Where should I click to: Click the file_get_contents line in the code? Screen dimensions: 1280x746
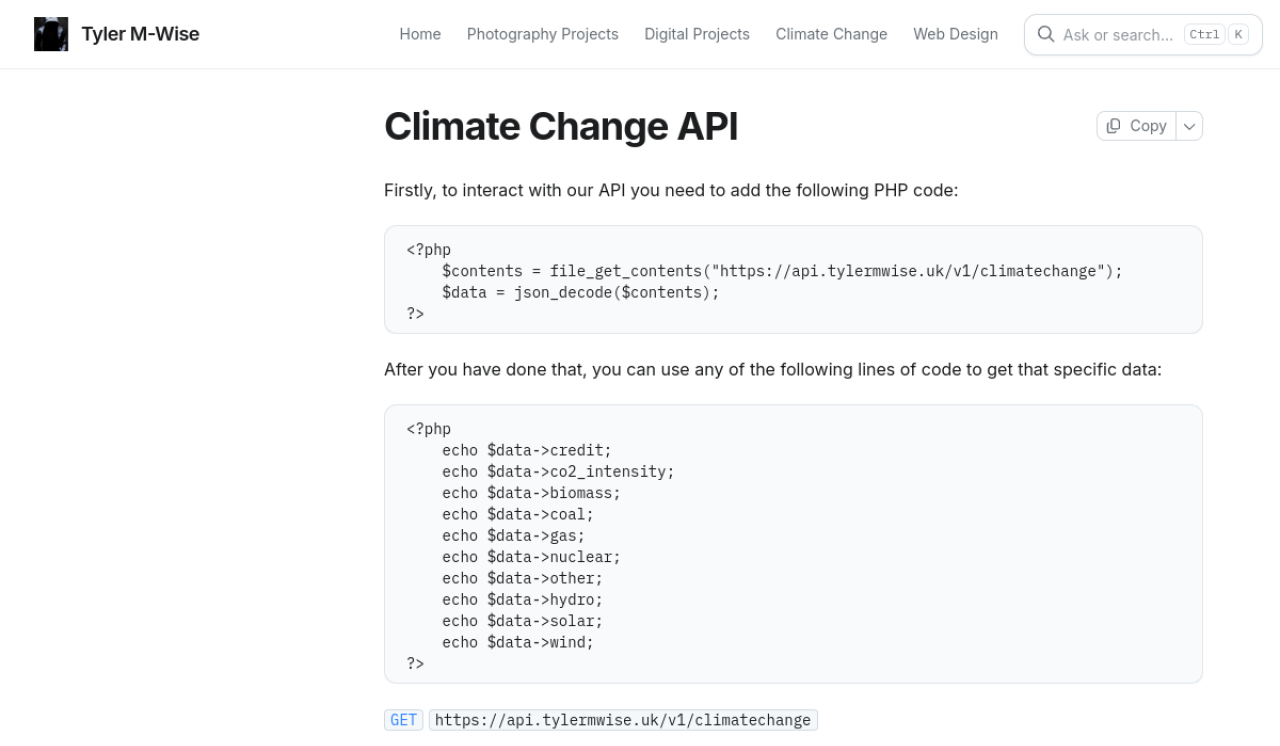[782, 271]
